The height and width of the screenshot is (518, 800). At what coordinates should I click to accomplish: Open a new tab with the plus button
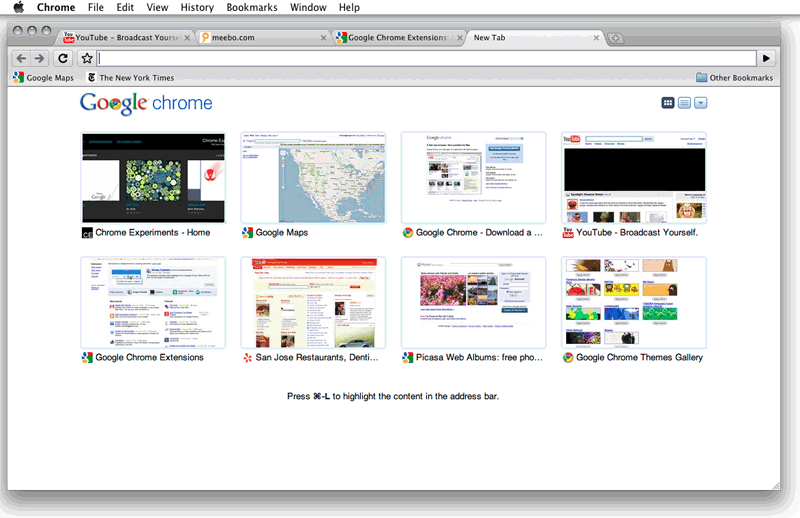[x=616, y=38]
